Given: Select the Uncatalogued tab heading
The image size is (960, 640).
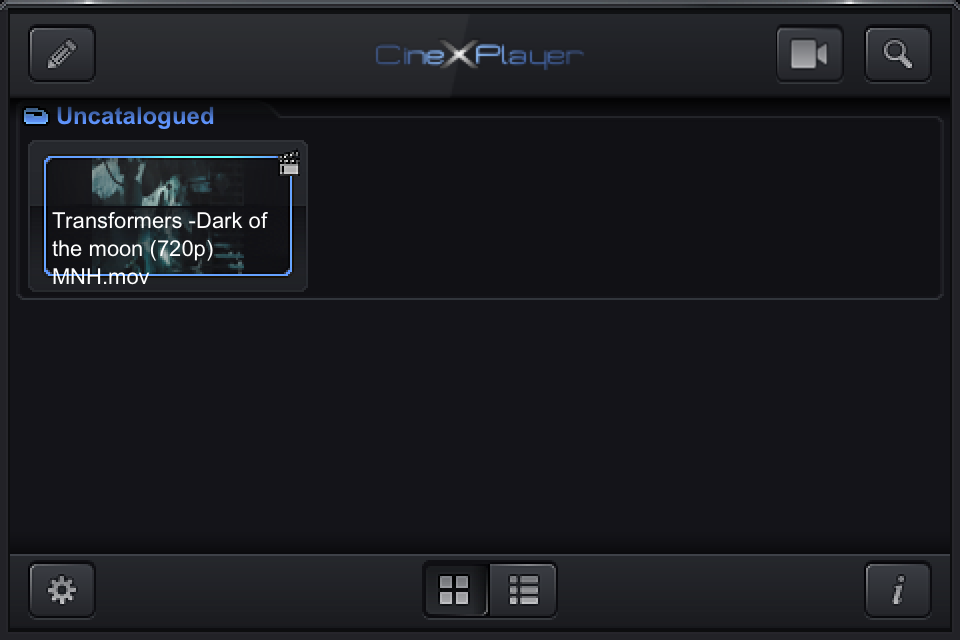Looking at the screenshot, I should (135, 116).
